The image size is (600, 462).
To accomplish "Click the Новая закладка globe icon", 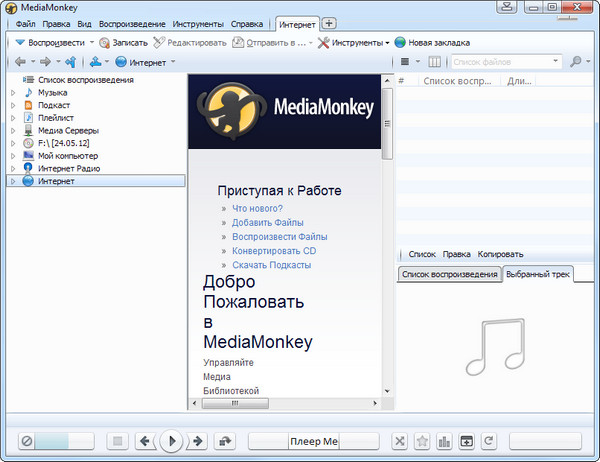I will [400, 43].
